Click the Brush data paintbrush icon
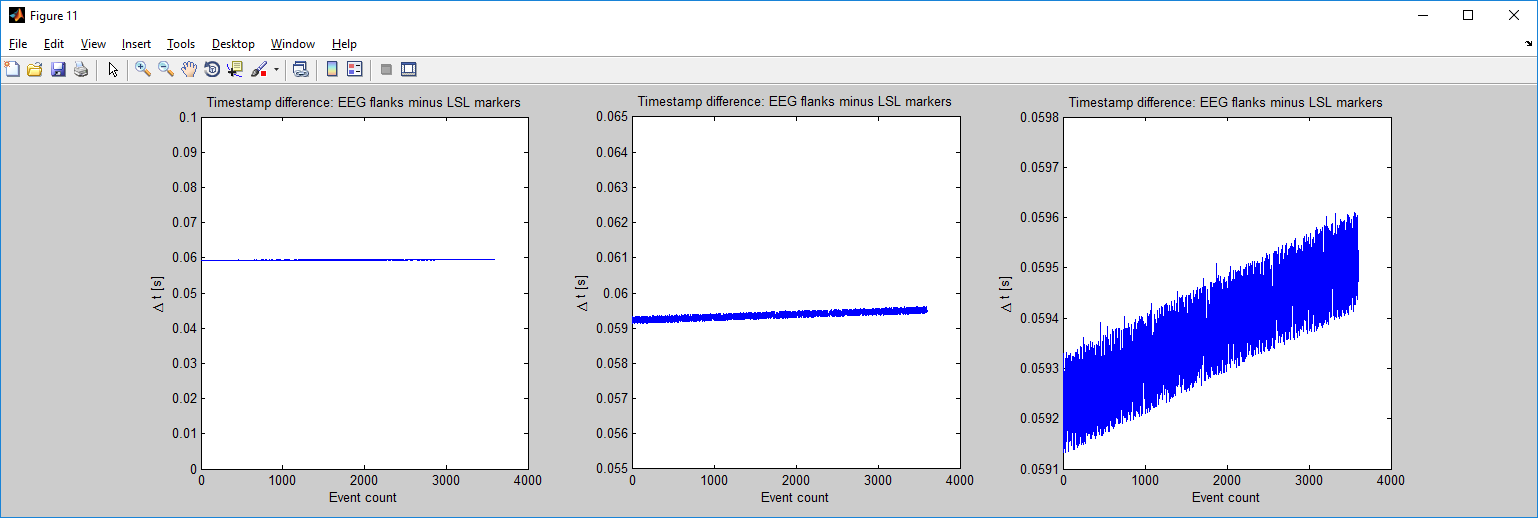 click(258, 69)
